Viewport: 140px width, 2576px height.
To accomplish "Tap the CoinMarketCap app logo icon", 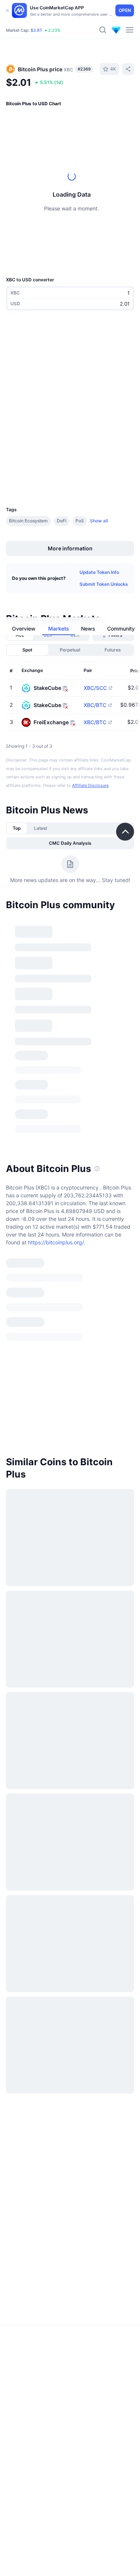I will [x=19, y=10].
